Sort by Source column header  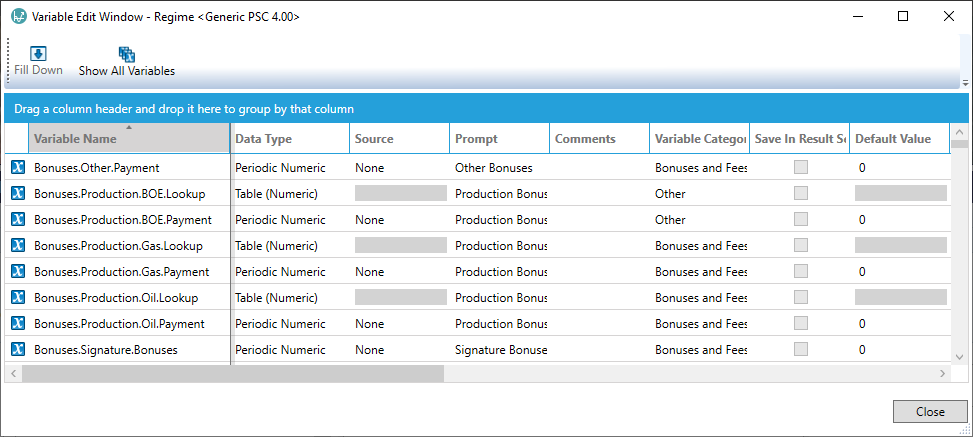point(400,138)
